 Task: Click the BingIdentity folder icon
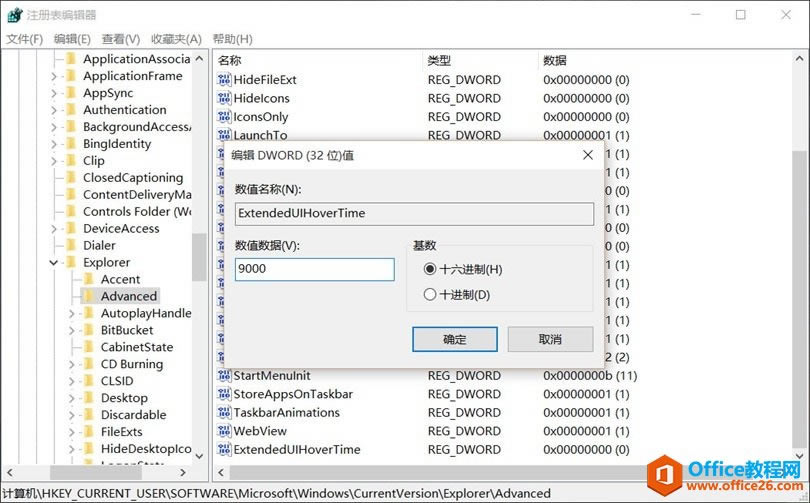(71, 144)
